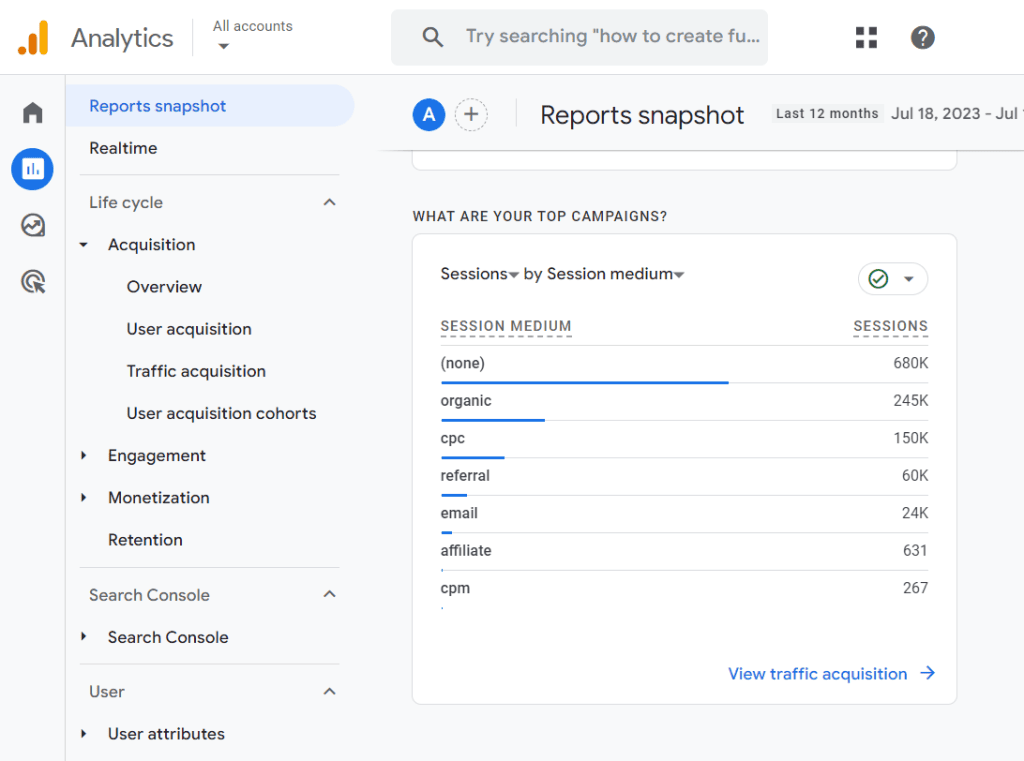Open the Sessions metric dropdown
Image resolution: width=1024 pixels, height=761 pixels.
pyautogui.click(x=480, y=274)
